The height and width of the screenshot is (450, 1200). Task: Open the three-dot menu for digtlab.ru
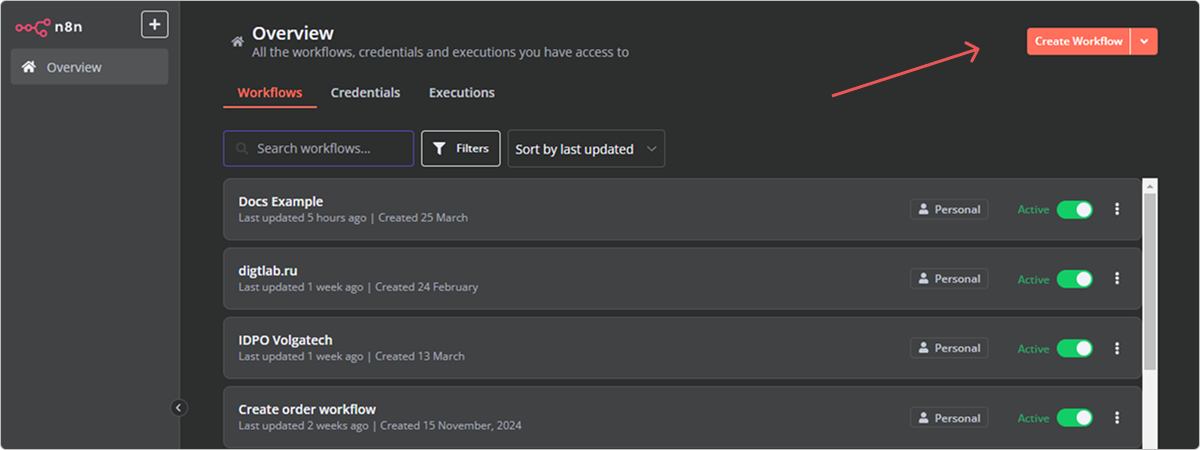tap(1117, 279)
